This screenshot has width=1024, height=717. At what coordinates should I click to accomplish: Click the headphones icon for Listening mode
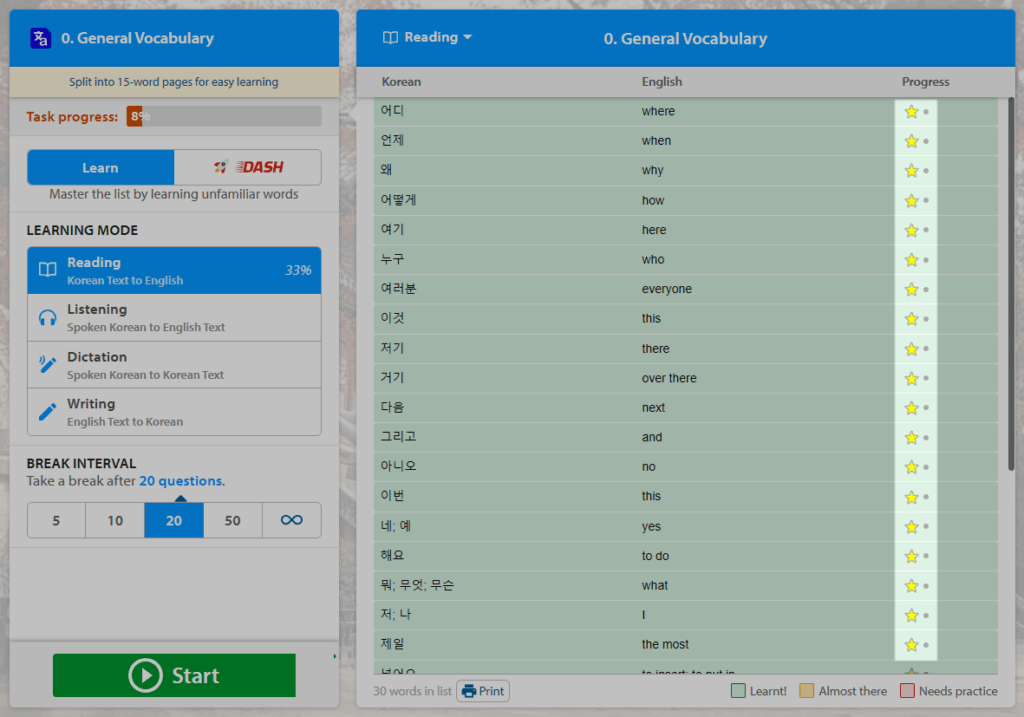48,317
